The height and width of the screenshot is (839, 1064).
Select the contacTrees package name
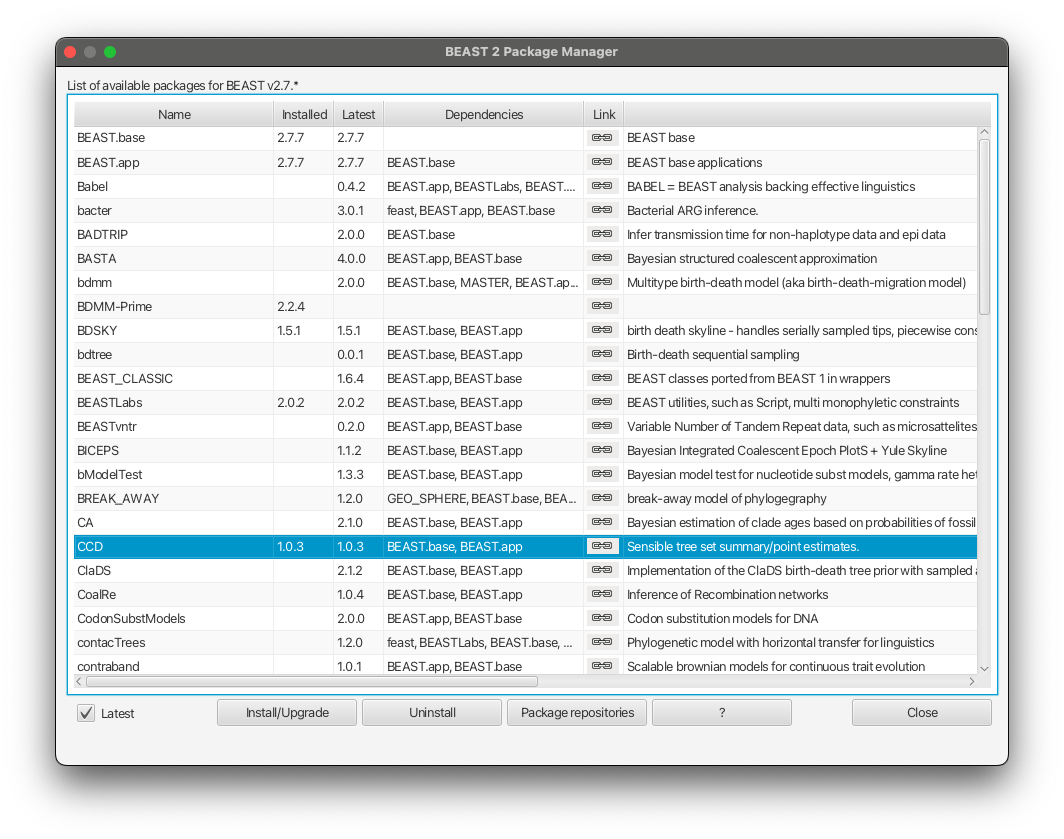(111, 642)
